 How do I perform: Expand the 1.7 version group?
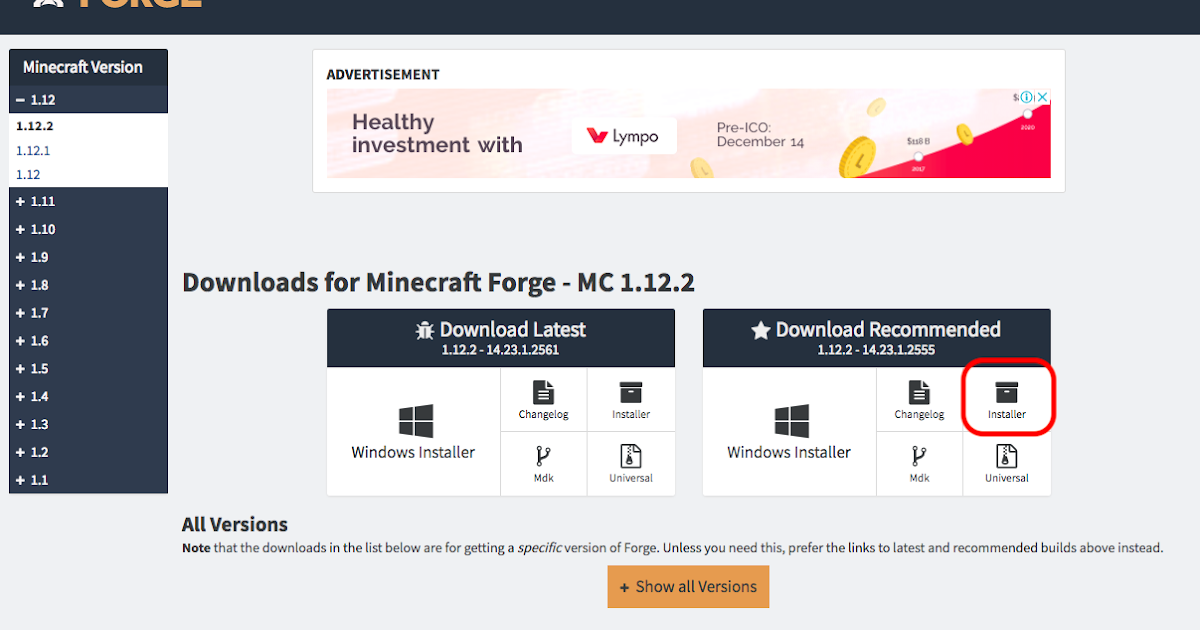(88, 313)
